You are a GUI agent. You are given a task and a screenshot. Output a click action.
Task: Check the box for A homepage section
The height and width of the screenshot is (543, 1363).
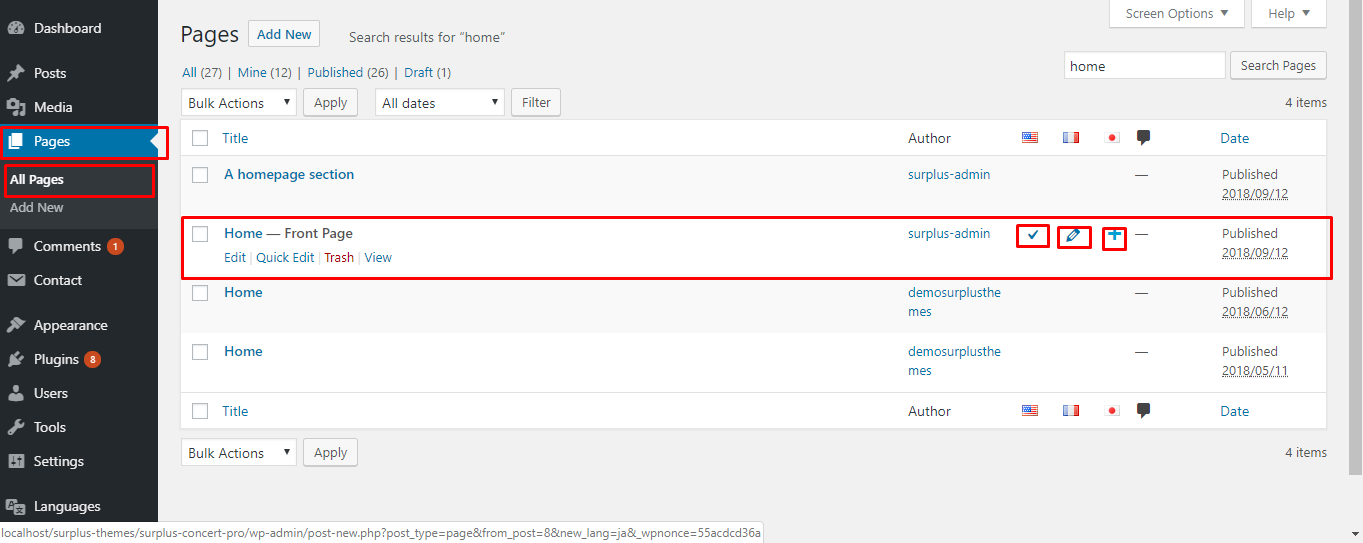[x=200, y=175]
